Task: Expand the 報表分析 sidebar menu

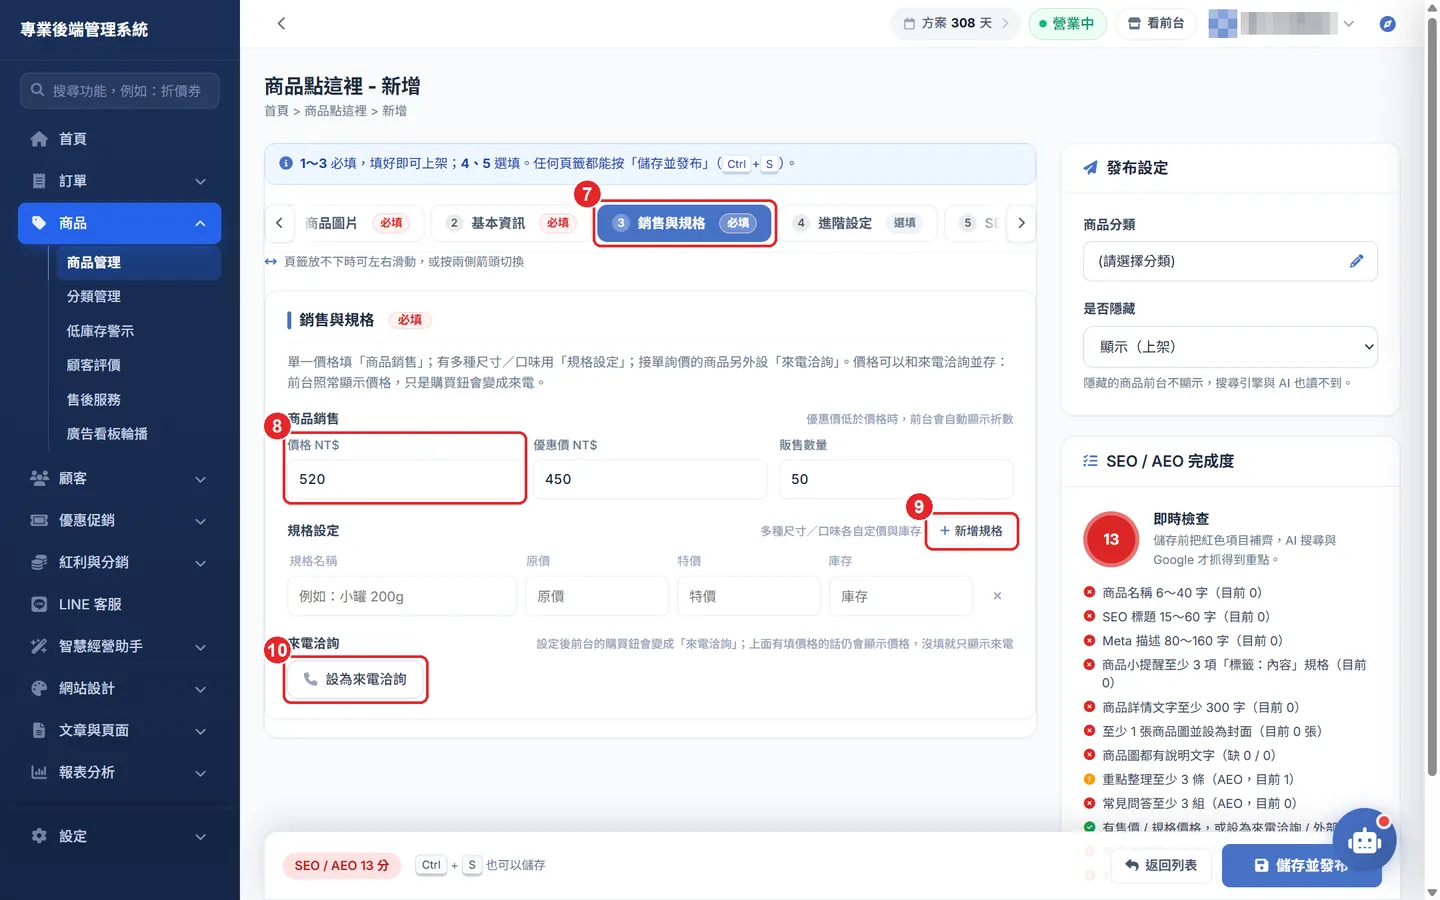Action: pyautogui.click(x=120, y=772)
